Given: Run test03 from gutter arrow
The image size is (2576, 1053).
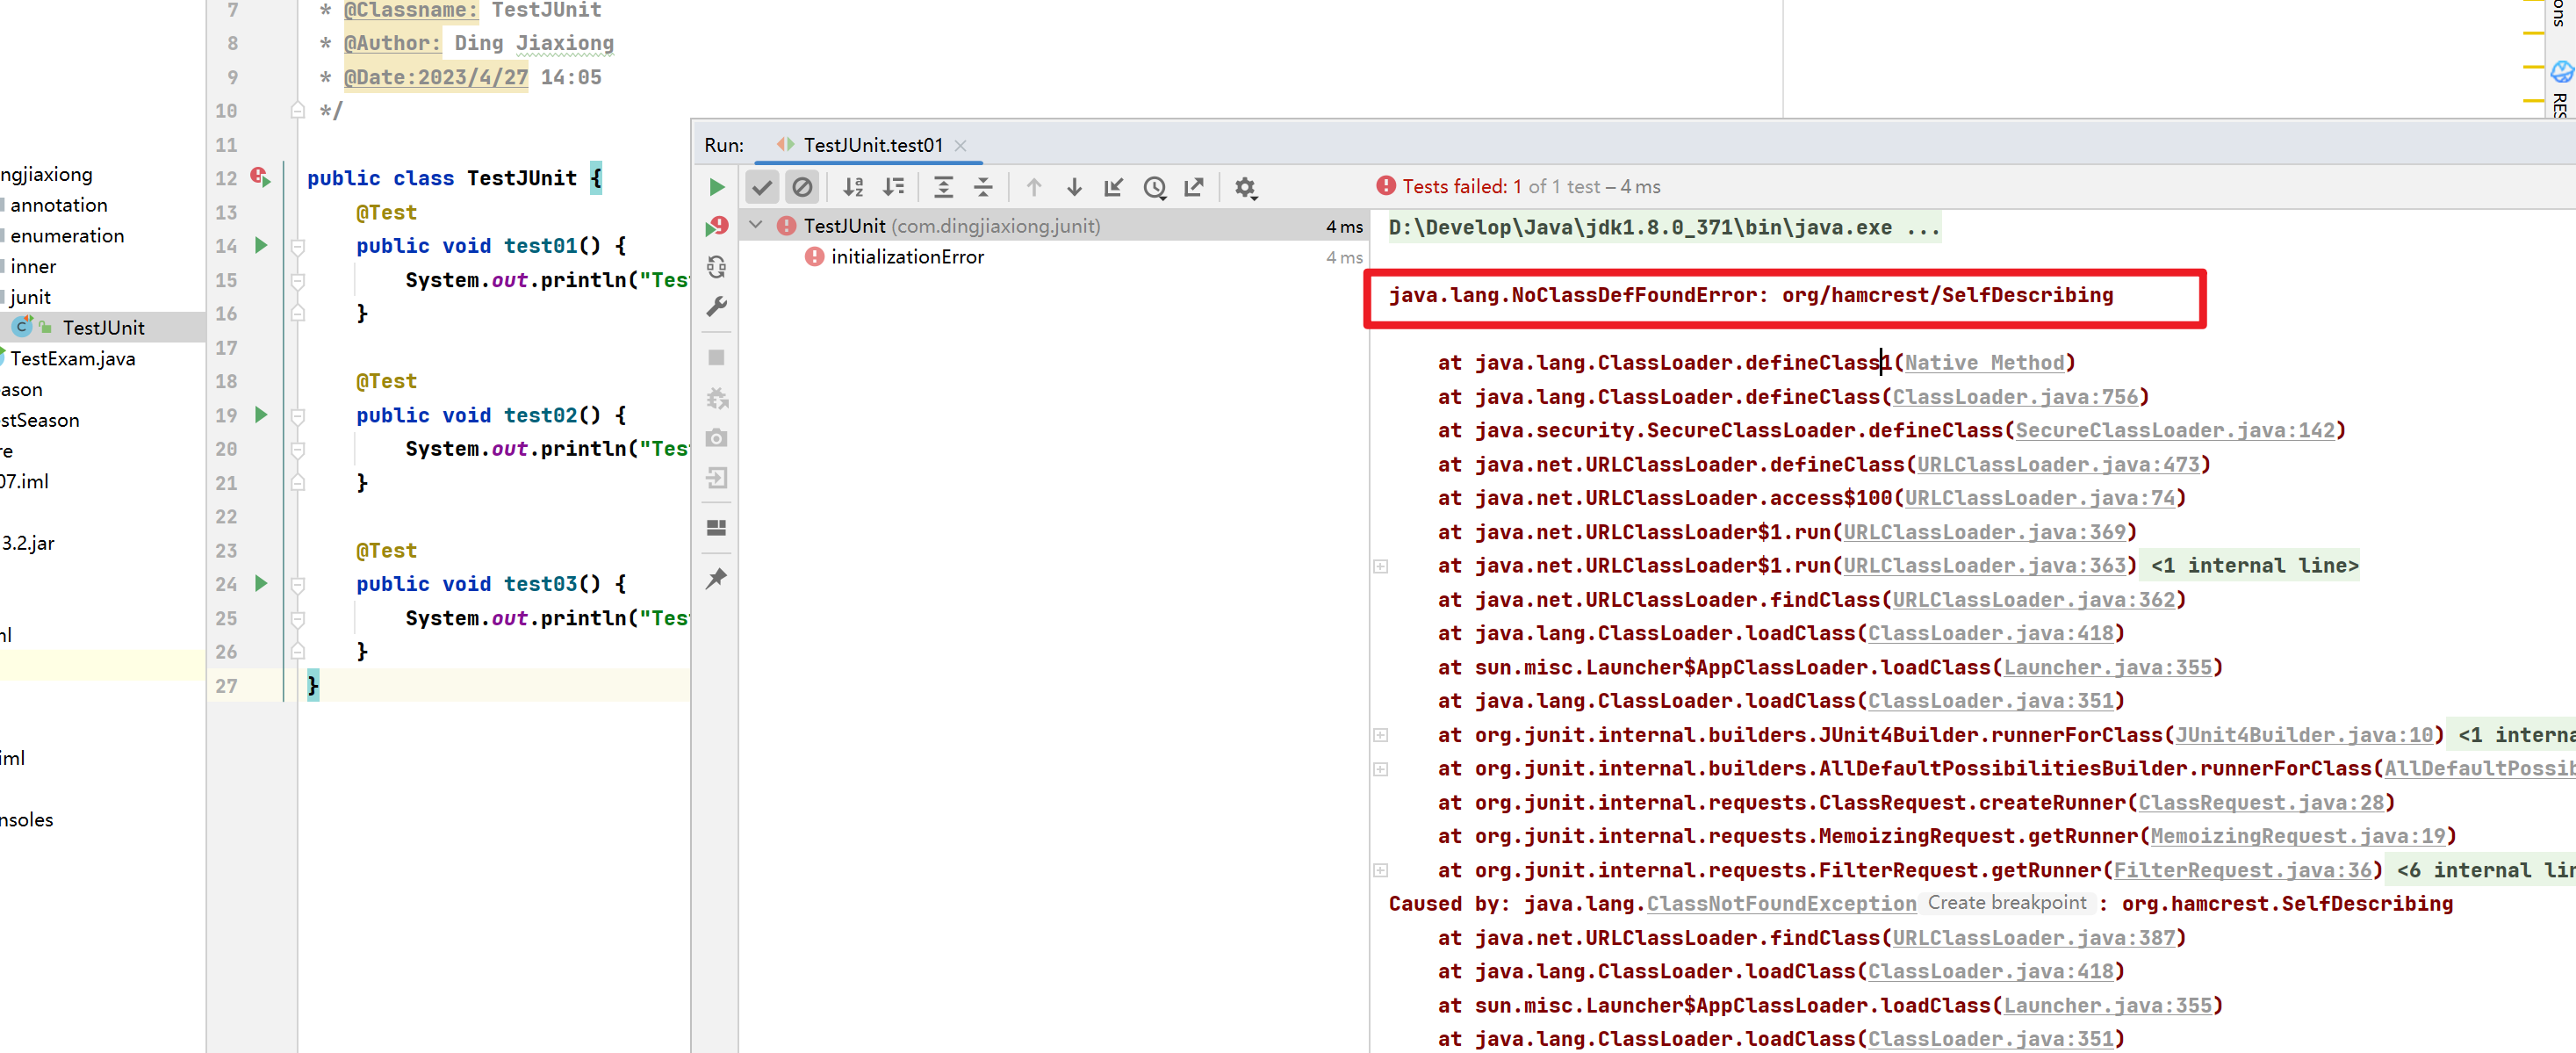Looking at the screenshot, I should [261, 583].
